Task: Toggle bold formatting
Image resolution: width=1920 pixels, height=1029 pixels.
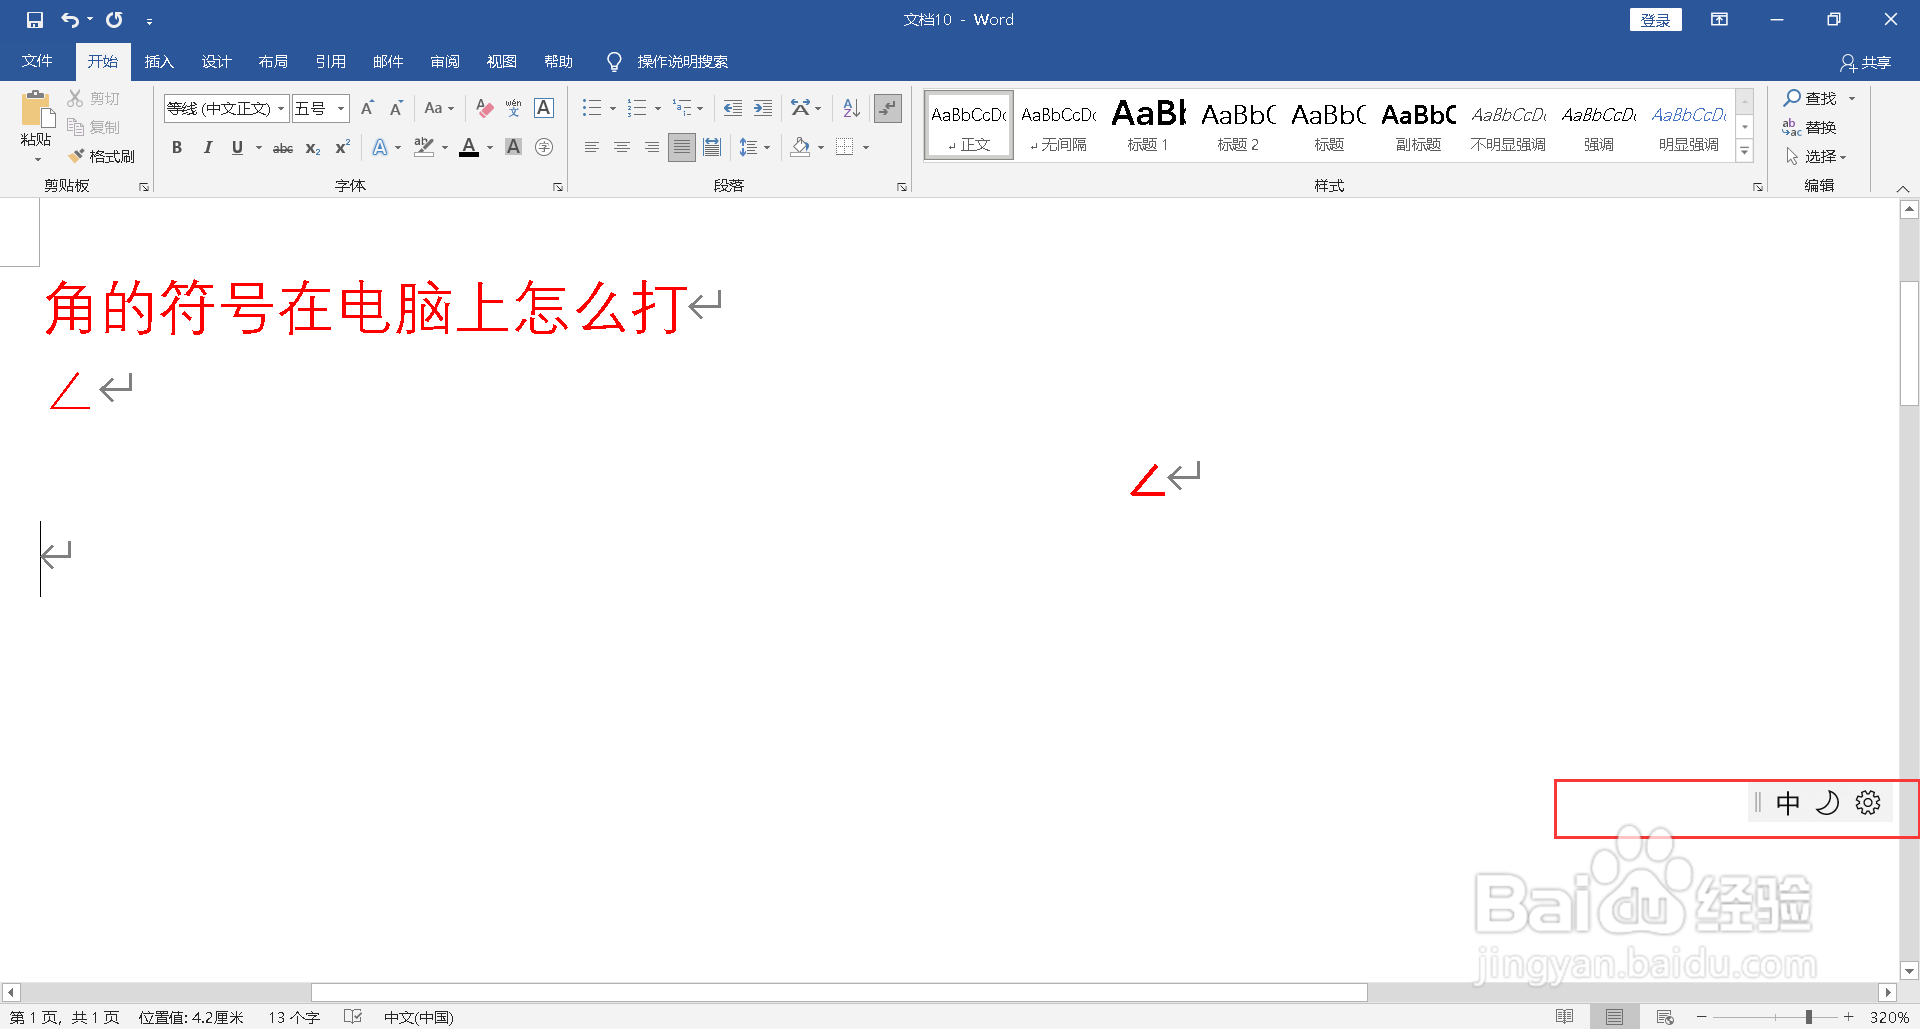Action: click(x=177, y=147)
